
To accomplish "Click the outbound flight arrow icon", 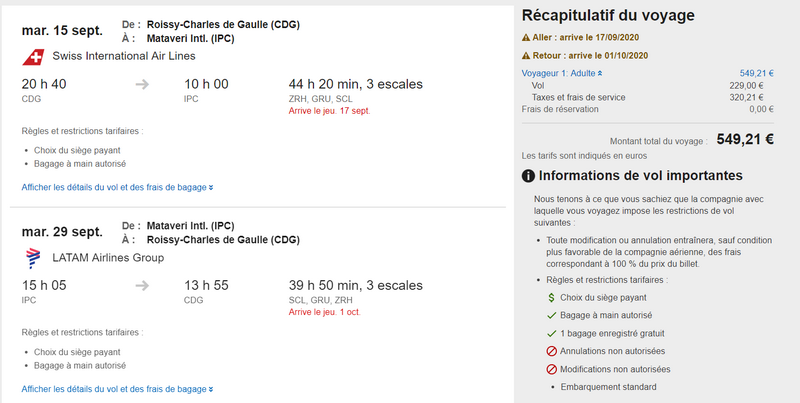I will [142, 84].
